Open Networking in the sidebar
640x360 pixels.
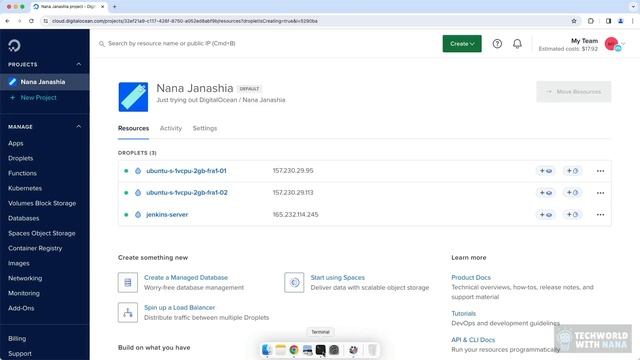25,278
